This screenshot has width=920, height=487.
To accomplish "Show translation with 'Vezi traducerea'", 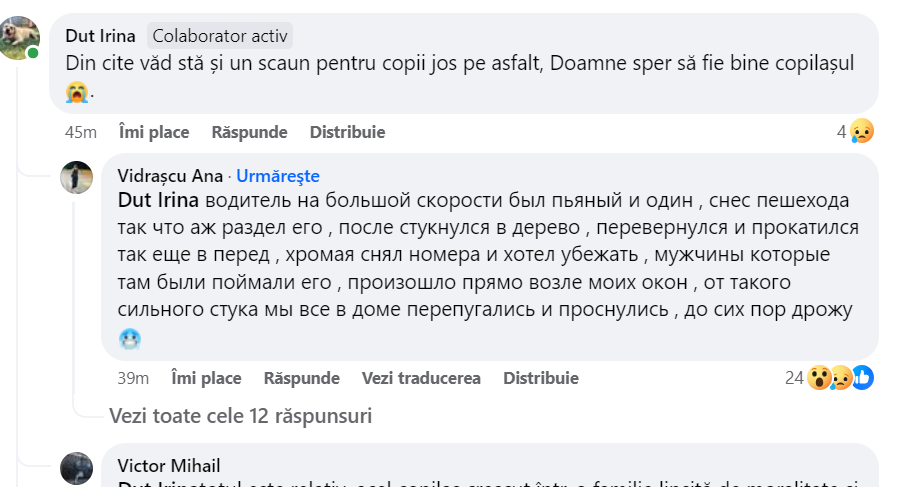I will pyautogui.click(x=421, y=378).
